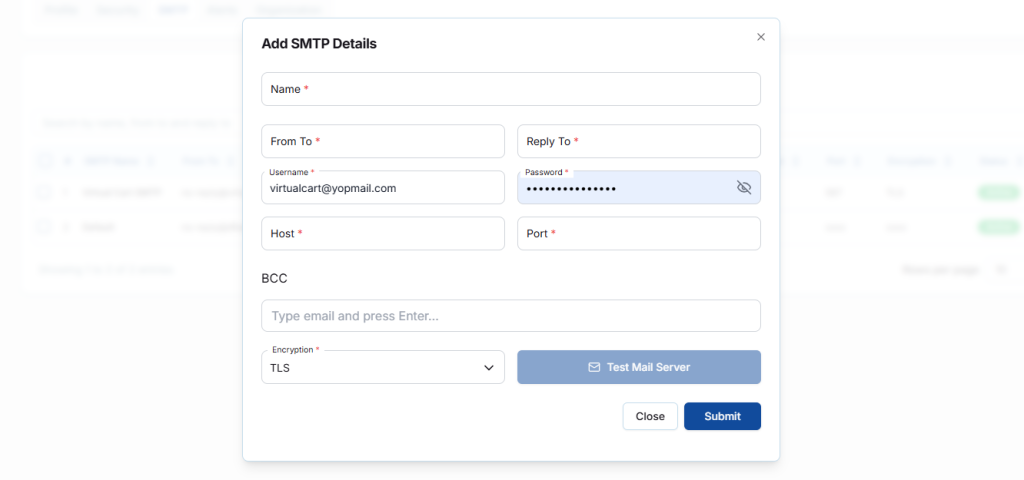This screenshot has height=480, width=1024.
Task: Submit the SMTP details form
Action: [722, 416]
